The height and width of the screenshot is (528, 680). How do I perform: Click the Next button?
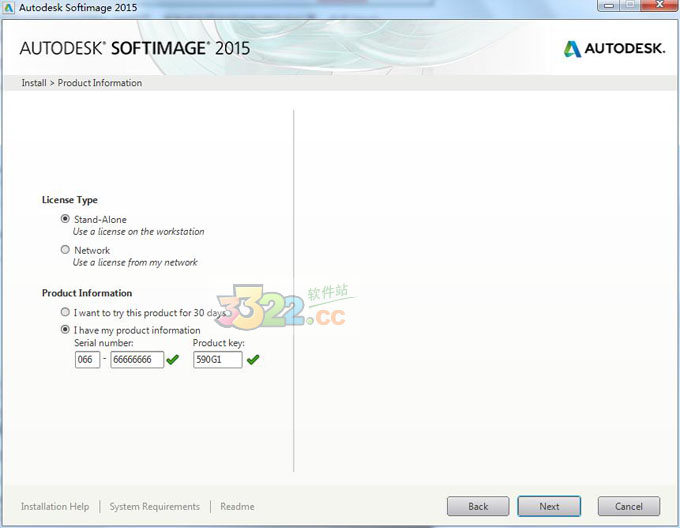(549, 506)
